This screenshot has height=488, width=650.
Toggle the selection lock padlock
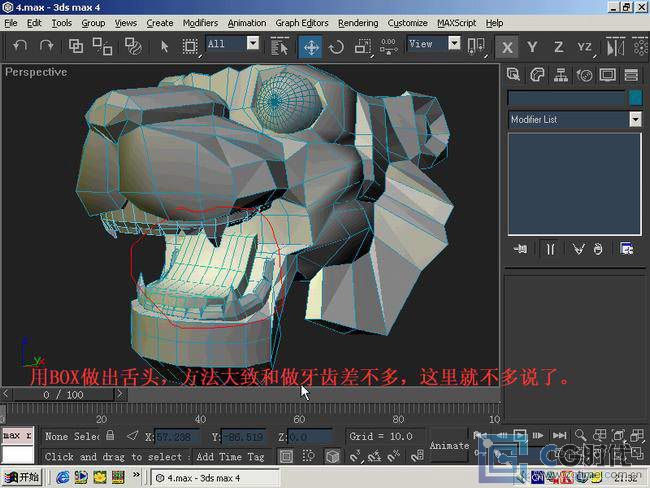click(x=110, y=435)
